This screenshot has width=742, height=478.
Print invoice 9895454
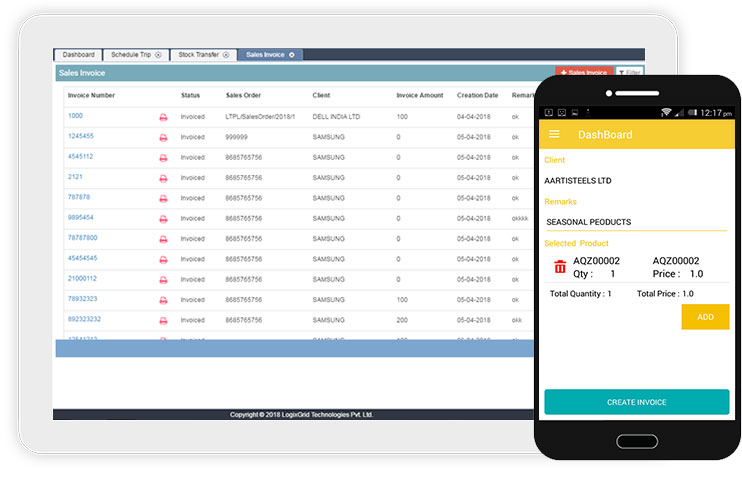click(163, 219)
